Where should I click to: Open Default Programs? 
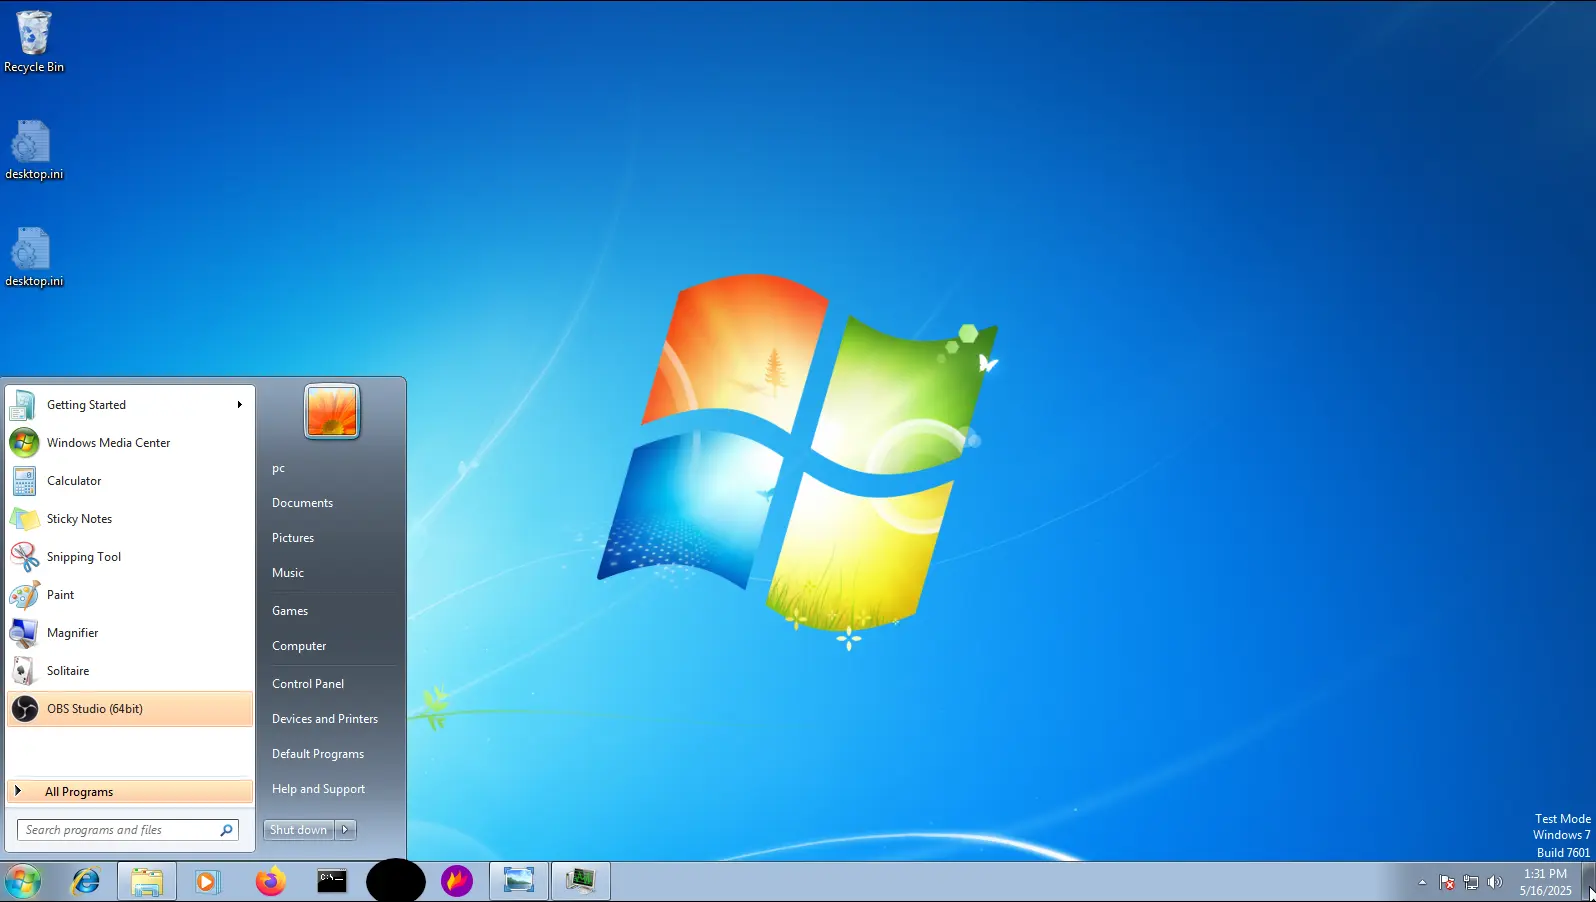coord(331,754)
